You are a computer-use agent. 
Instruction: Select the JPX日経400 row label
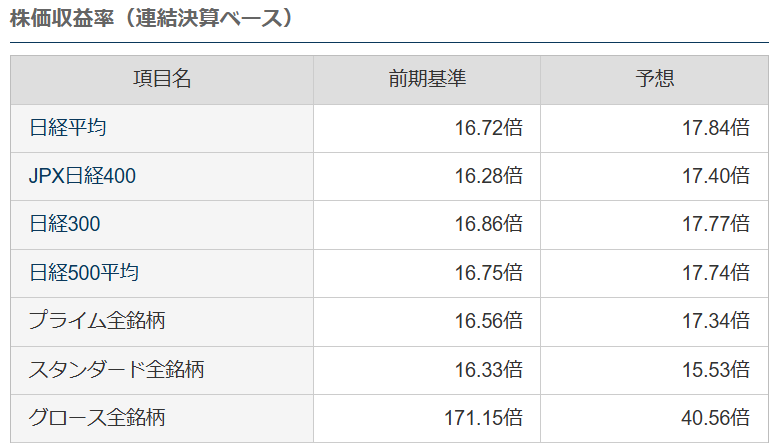(82, 176)
